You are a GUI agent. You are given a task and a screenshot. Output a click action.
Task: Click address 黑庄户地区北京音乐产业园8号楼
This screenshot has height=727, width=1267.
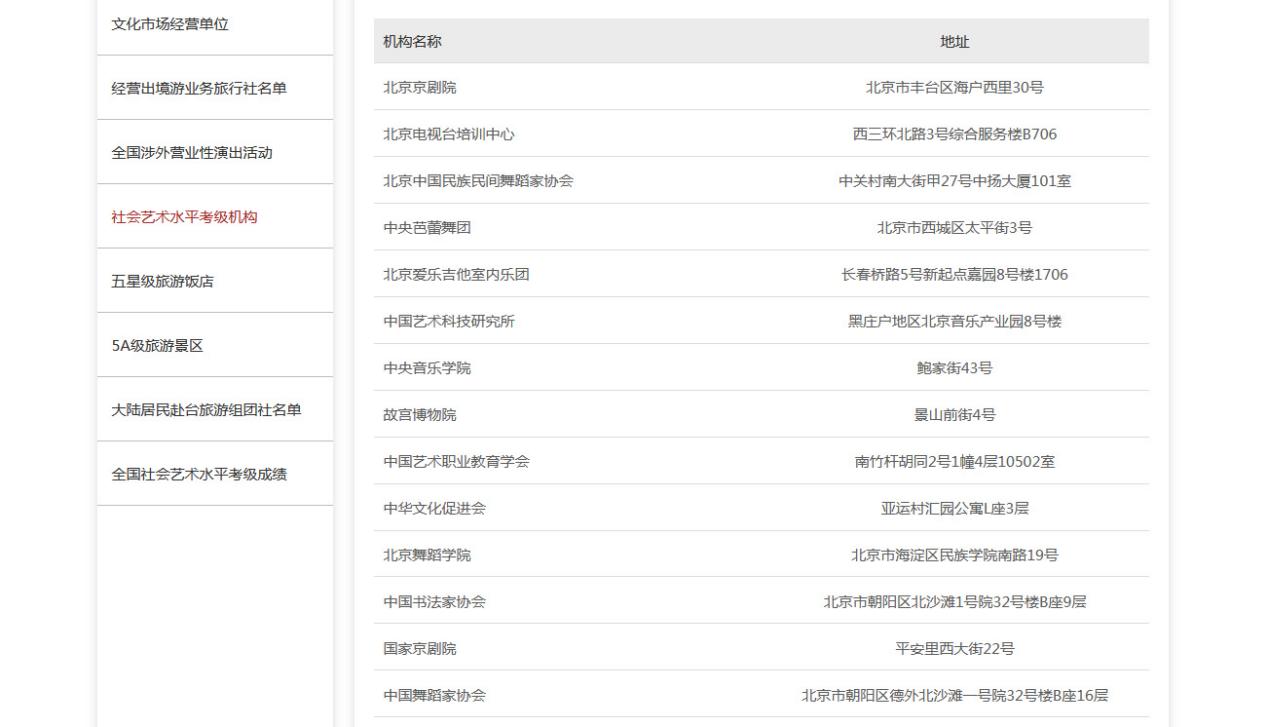[x=954, y=321]
